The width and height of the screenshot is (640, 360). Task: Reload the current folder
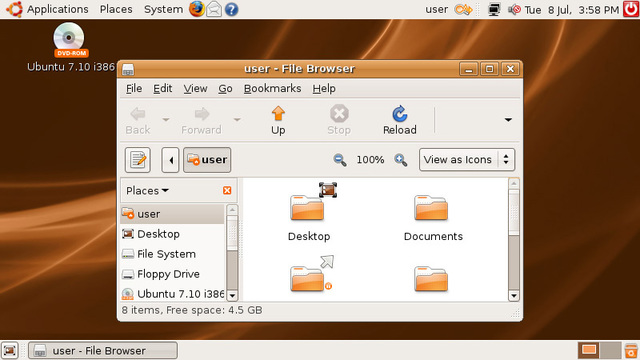point(400,120)
